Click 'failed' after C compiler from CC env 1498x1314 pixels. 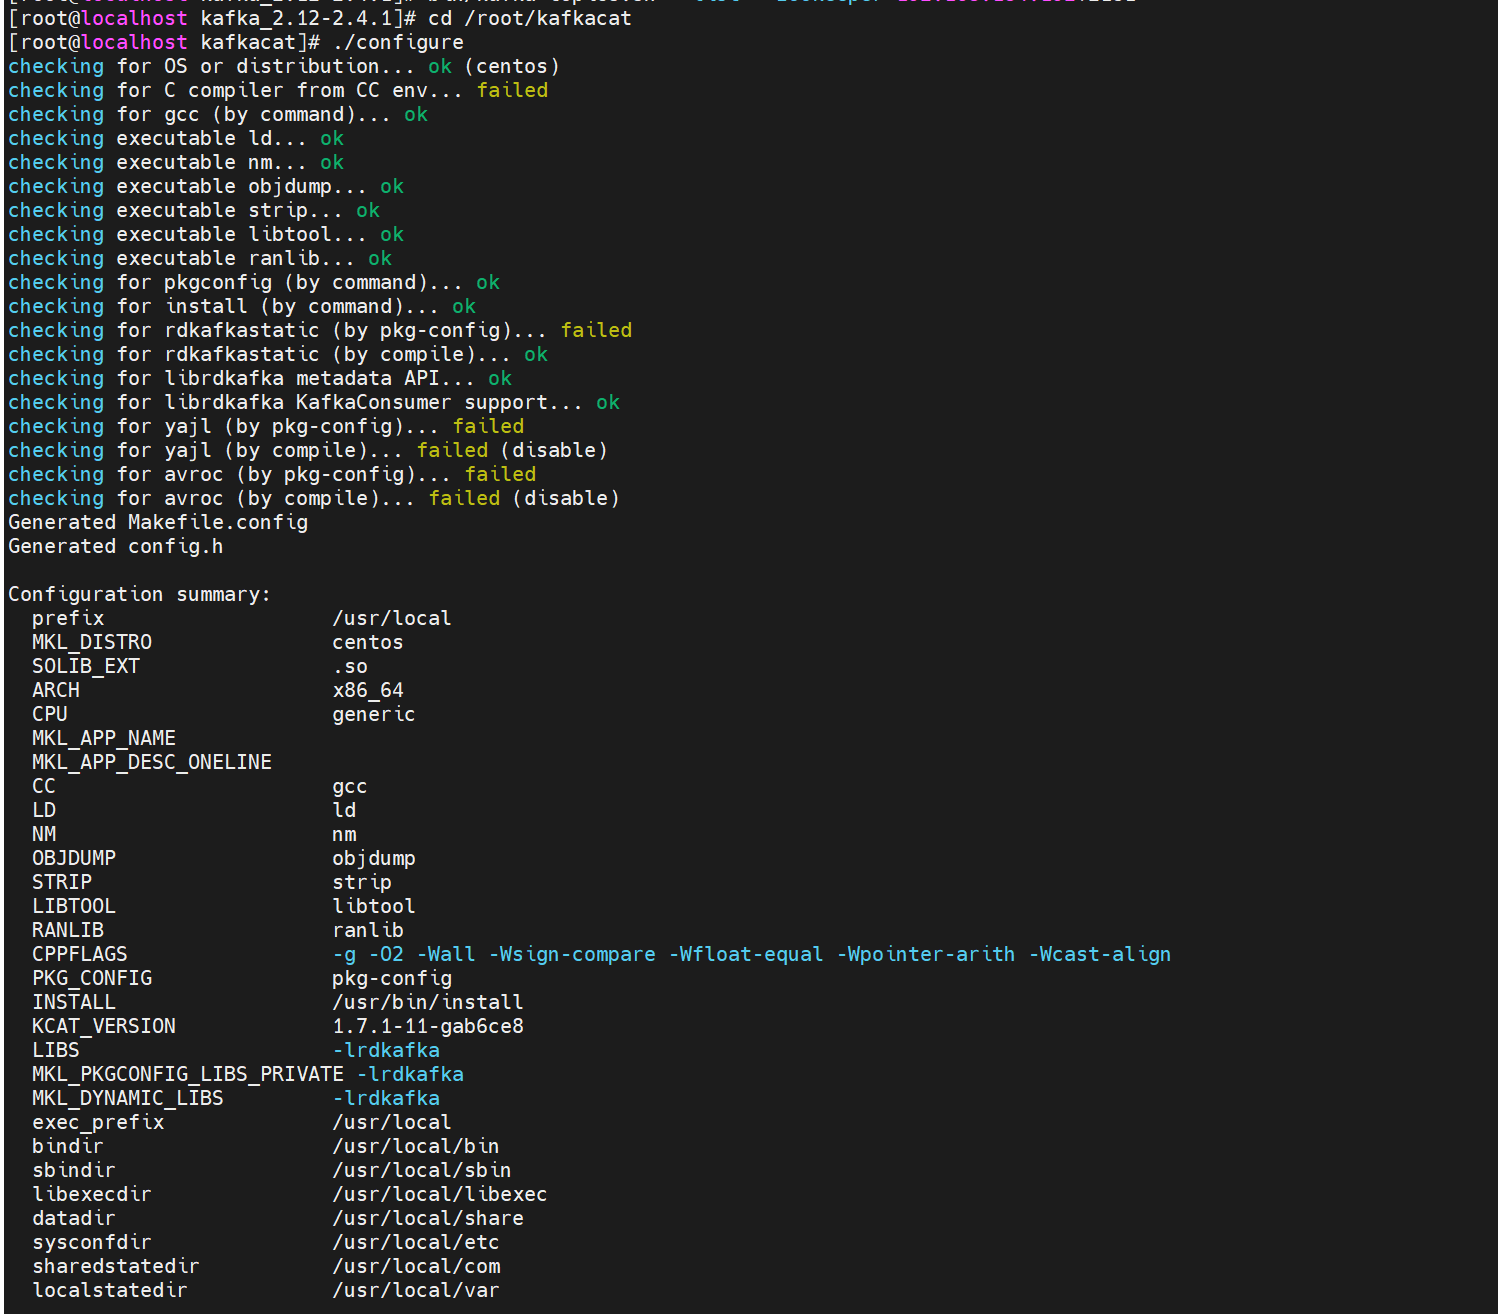click(x=512, y=90)
